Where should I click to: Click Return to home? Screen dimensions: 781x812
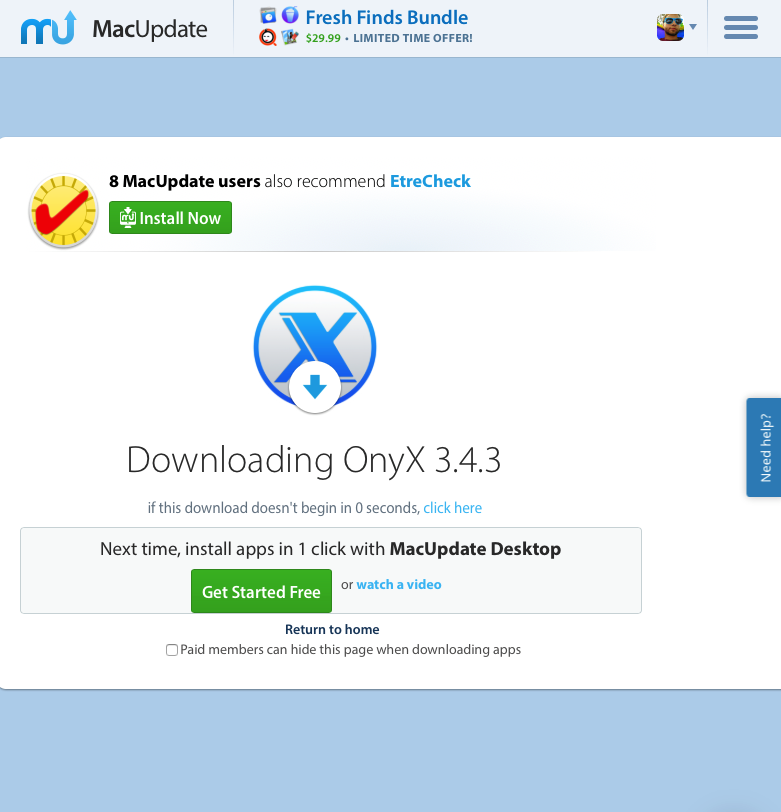pyautogui.click(x=332, y=629)
